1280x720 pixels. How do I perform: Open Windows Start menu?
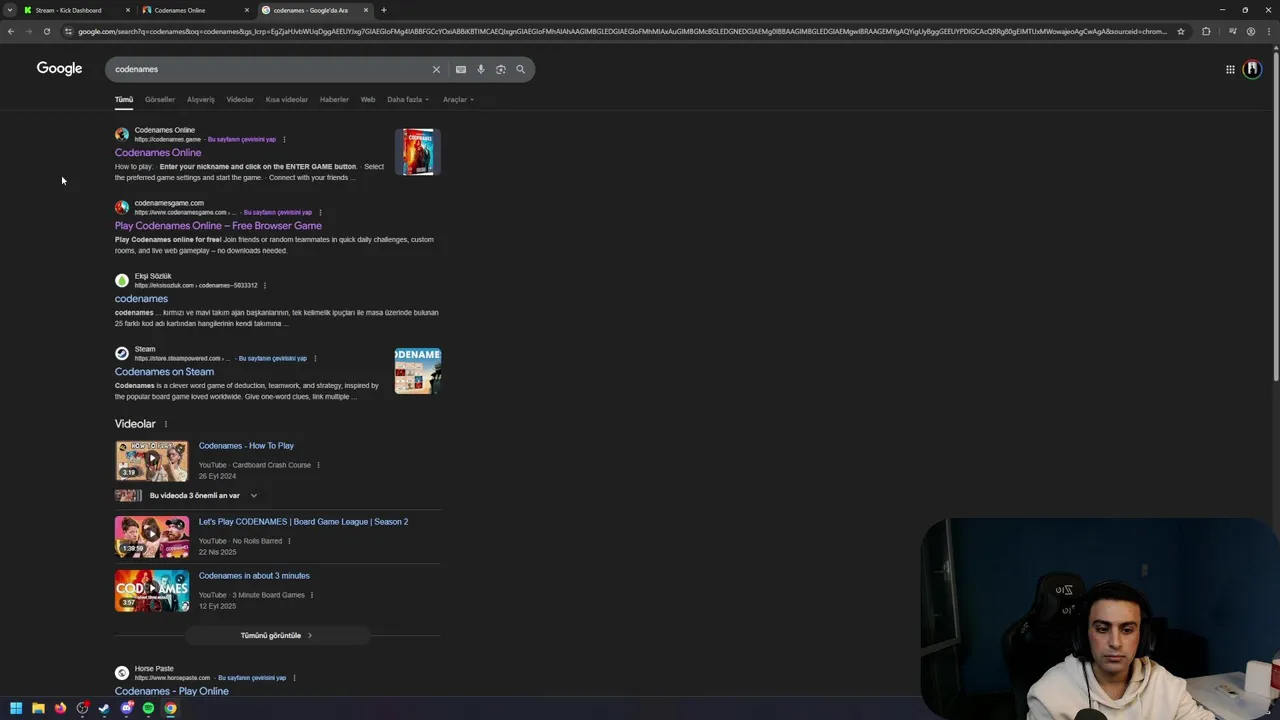(x=16, y=708)
